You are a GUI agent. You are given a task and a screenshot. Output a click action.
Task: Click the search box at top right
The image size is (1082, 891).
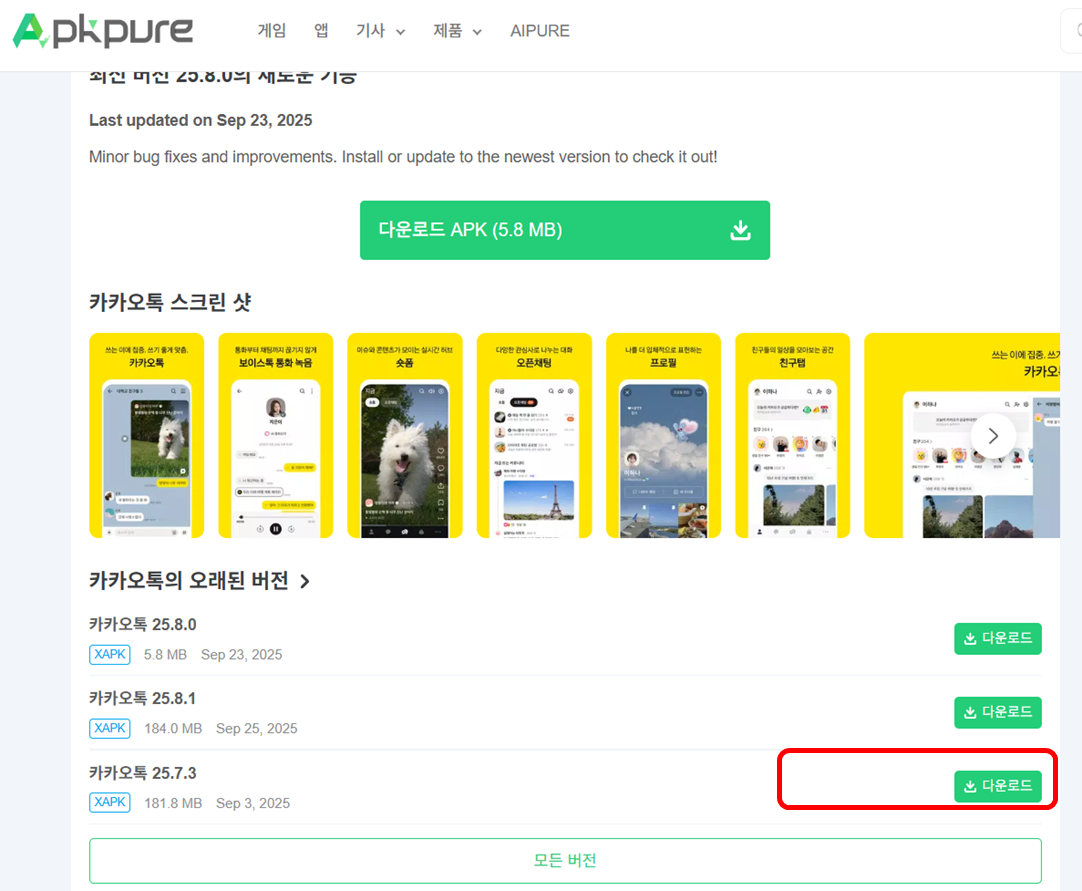(1072, 31)
